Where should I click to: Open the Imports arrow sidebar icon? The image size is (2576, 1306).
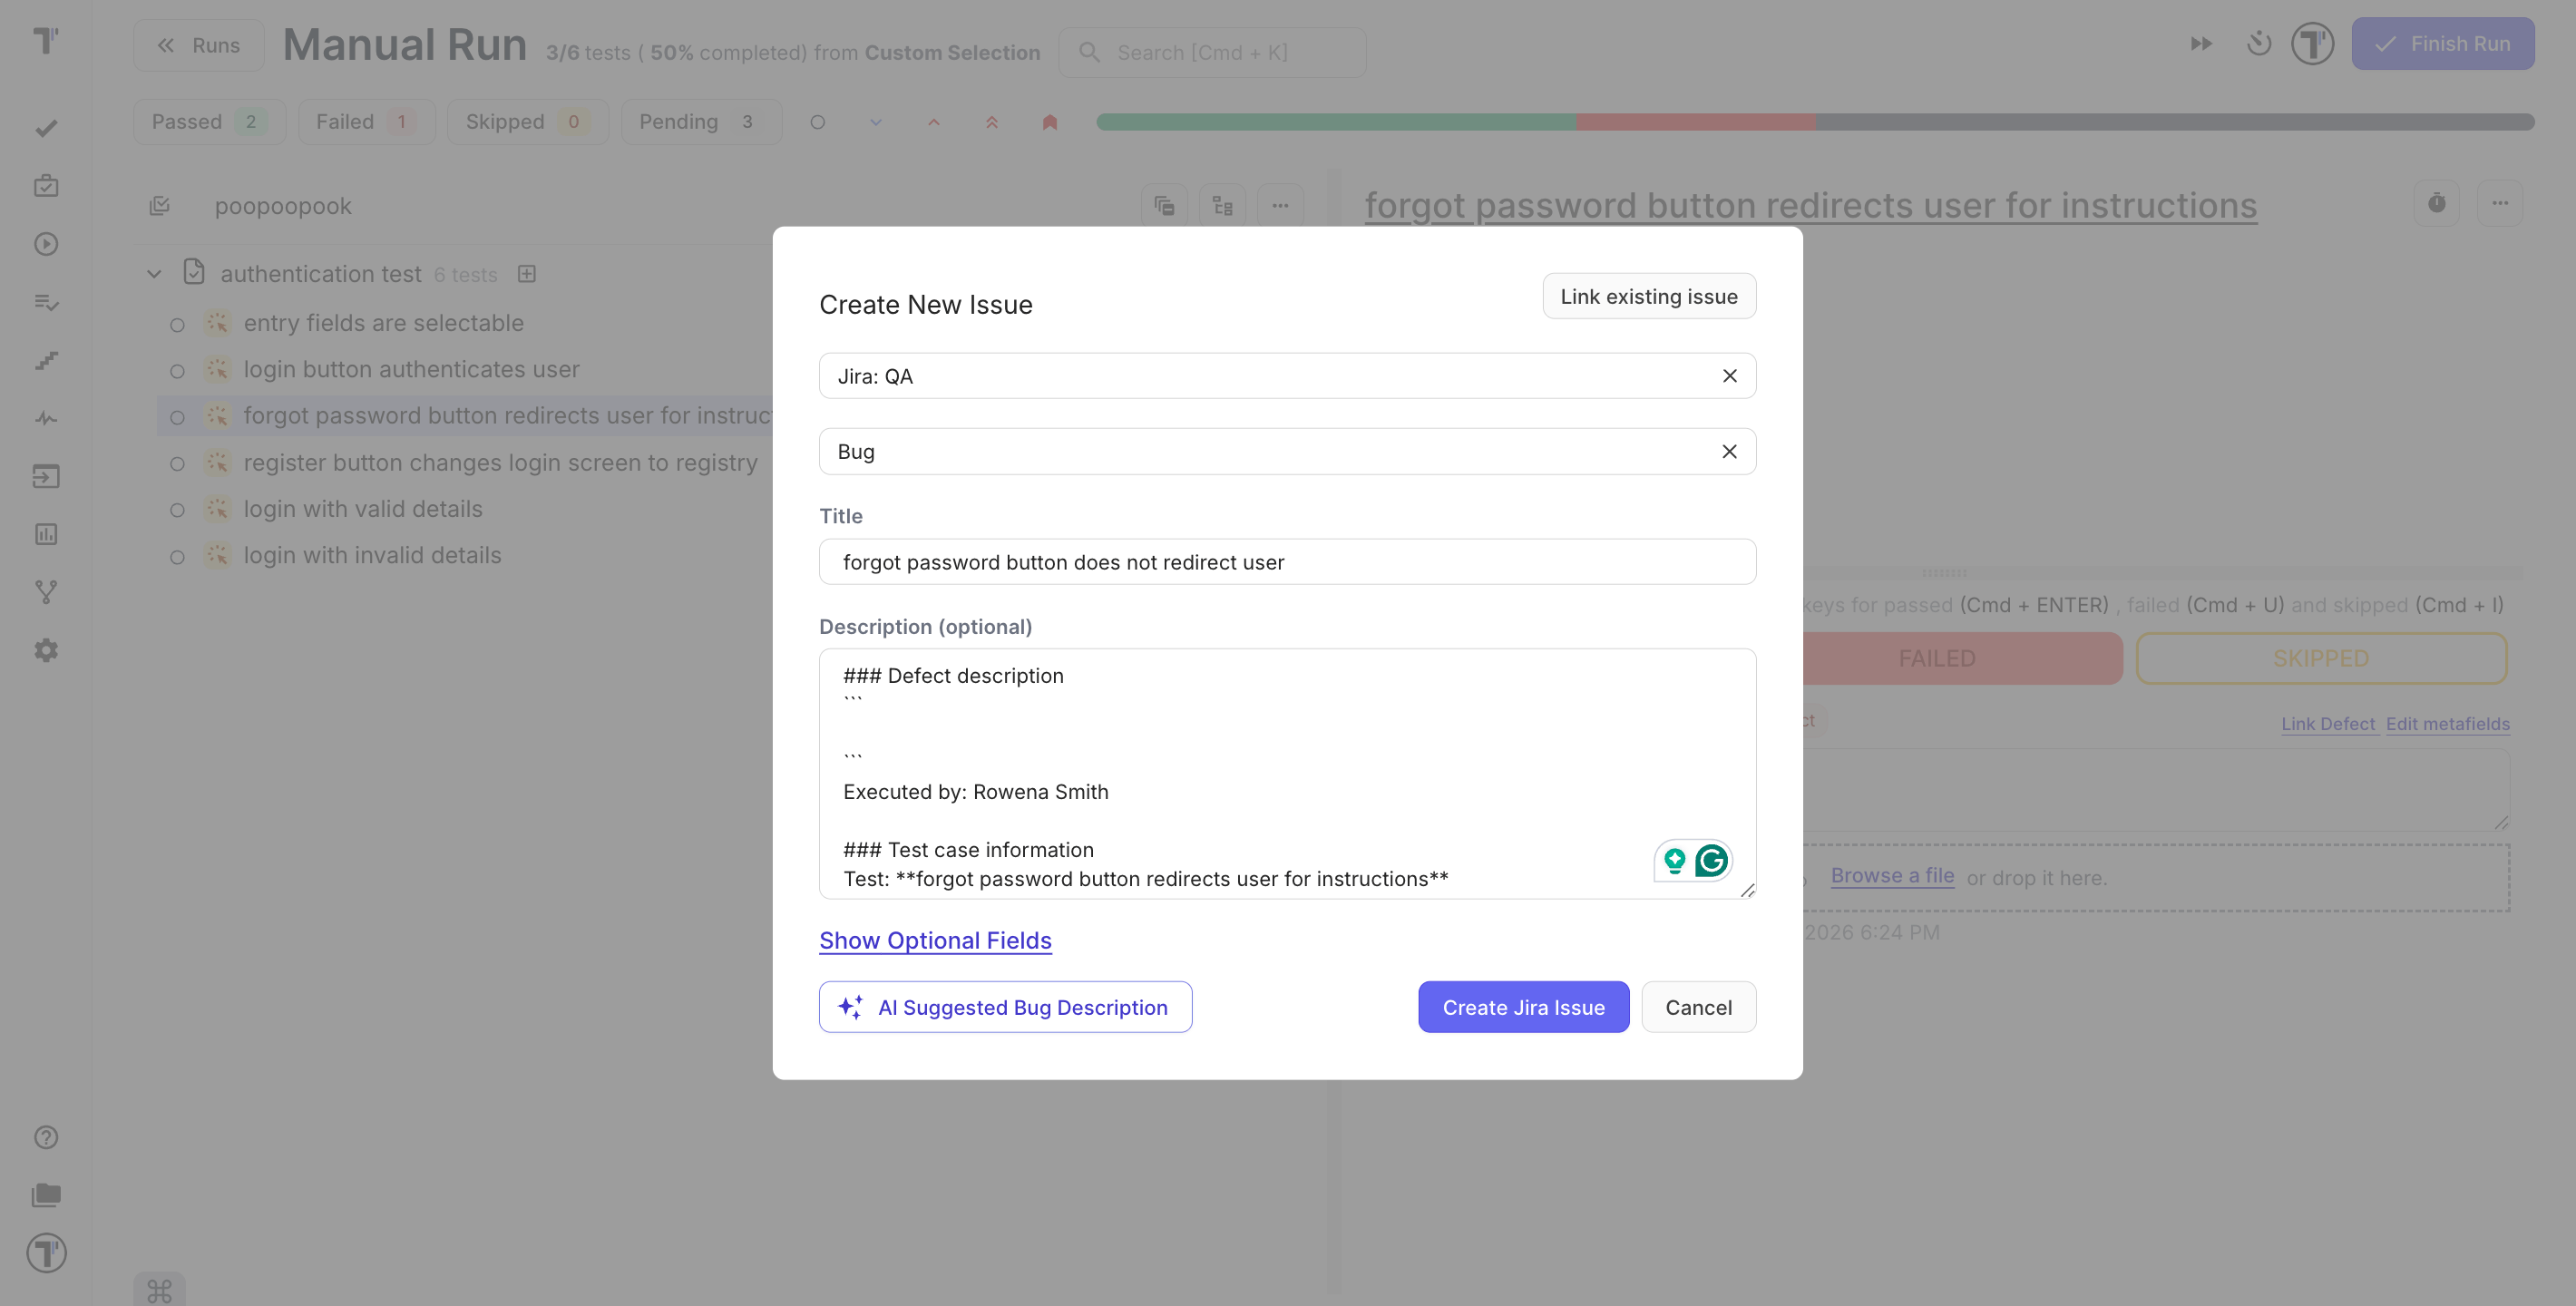coord(46,476)
